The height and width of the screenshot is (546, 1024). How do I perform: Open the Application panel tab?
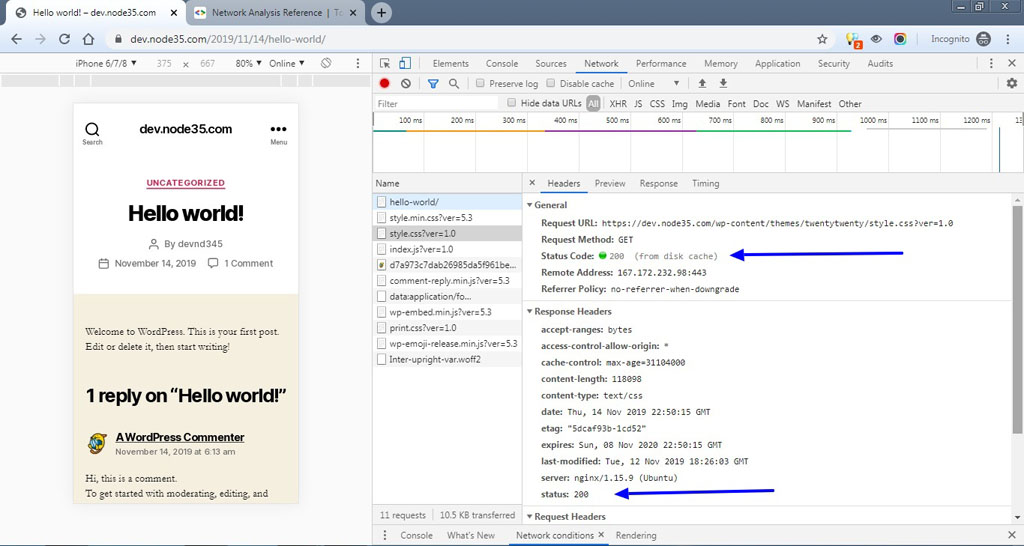coord(777,63)
